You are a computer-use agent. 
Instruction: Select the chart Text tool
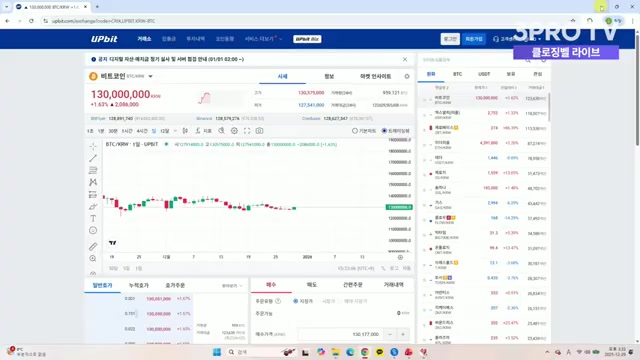tap(93, 218)
